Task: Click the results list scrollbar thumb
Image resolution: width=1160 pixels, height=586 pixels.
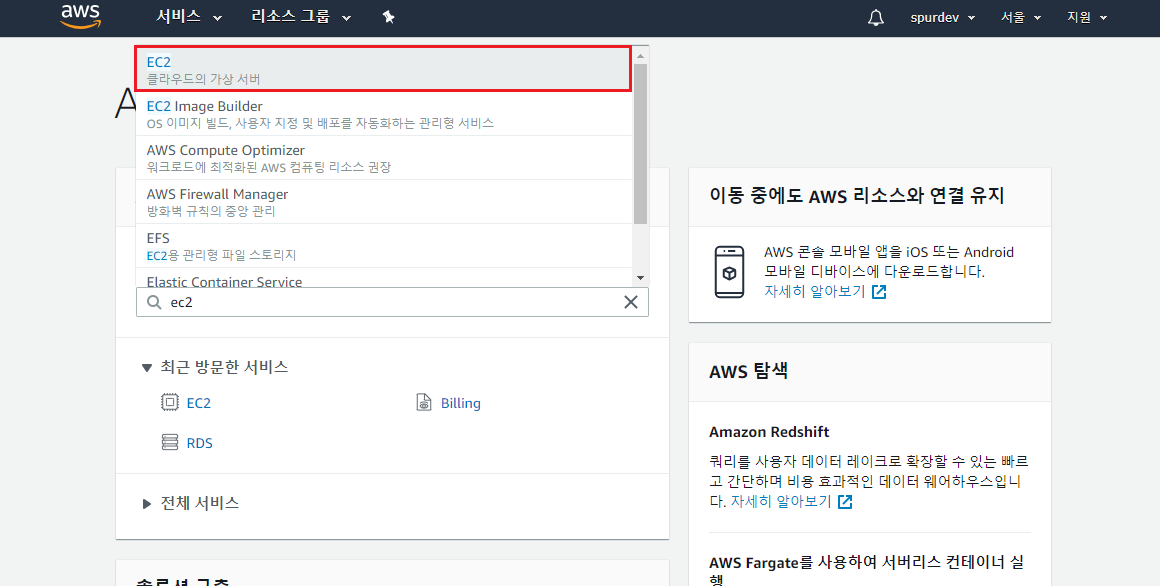Action: coord(641,144)
